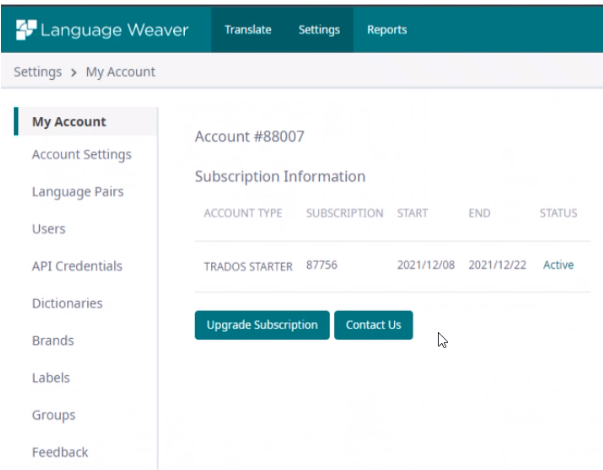
Task: Click the end date 2021/12/22
Action: [x=497, y=265]
